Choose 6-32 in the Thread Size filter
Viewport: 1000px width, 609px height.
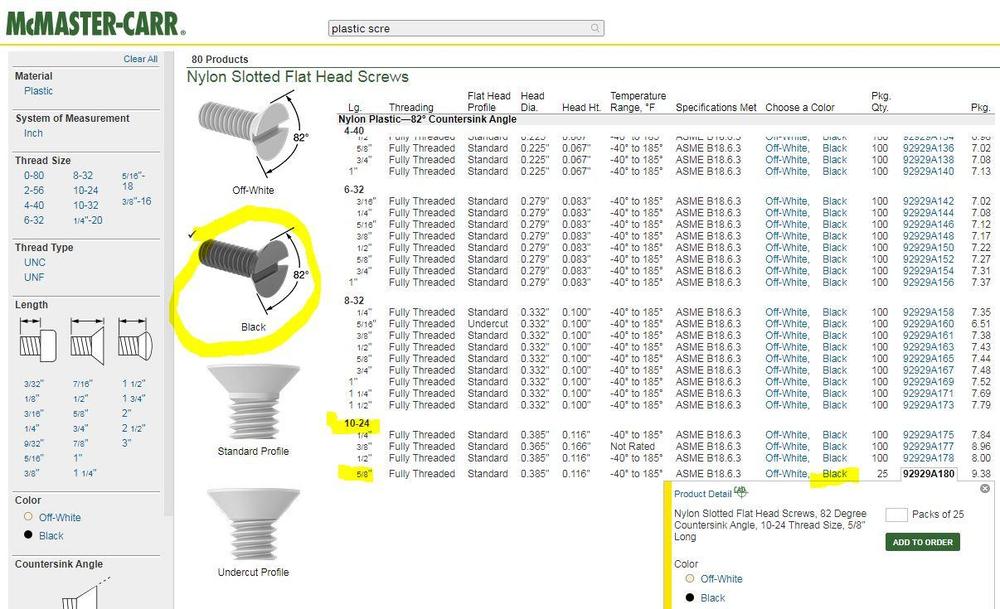click(x=34, y=220)
